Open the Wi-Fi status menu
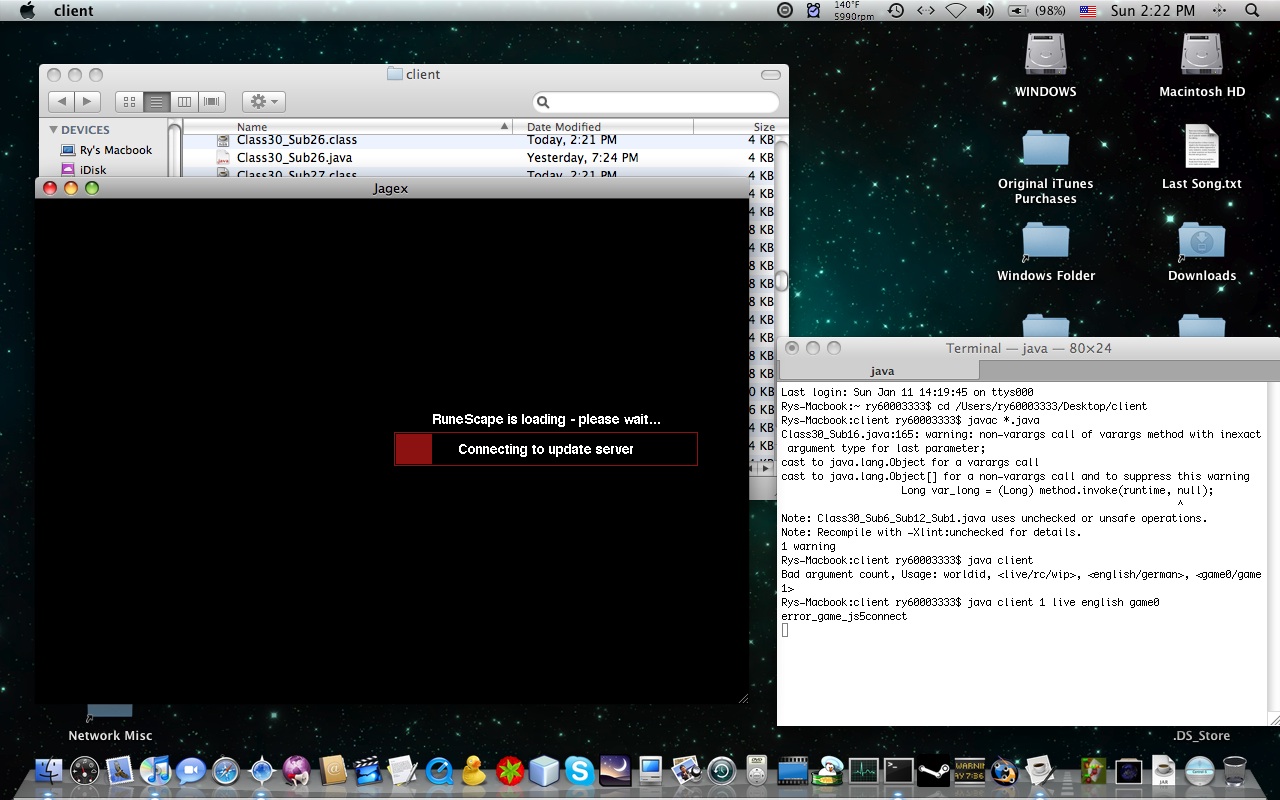This screenshot has height=800, width=1280. 955,11
